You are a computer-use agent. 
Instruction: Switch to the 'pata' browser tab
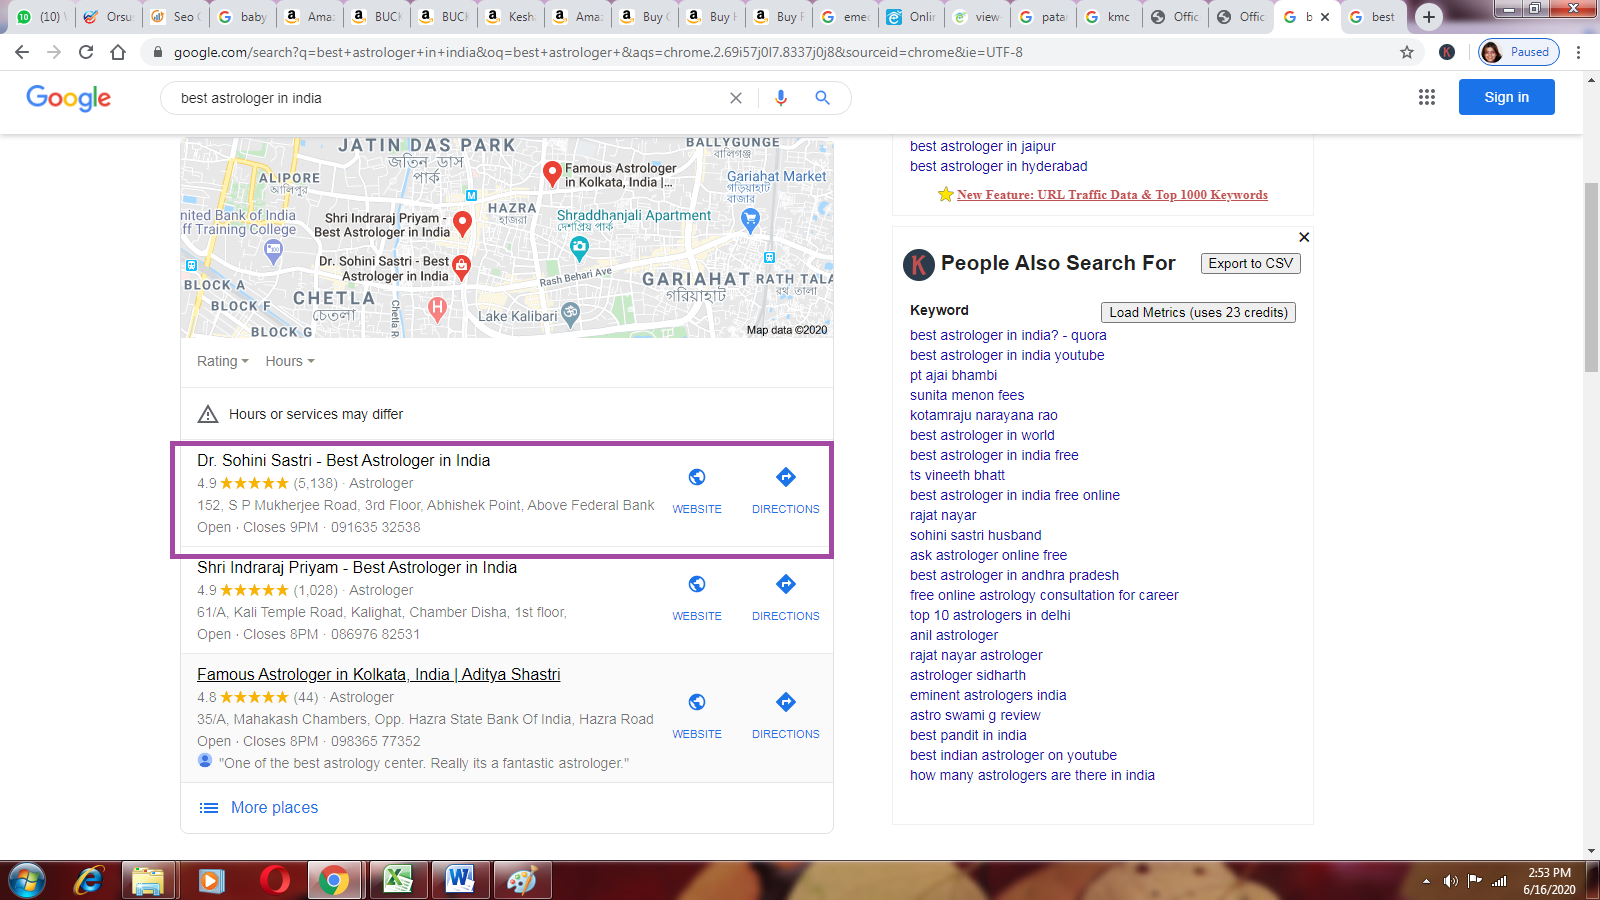click(x=1043, y=16)
